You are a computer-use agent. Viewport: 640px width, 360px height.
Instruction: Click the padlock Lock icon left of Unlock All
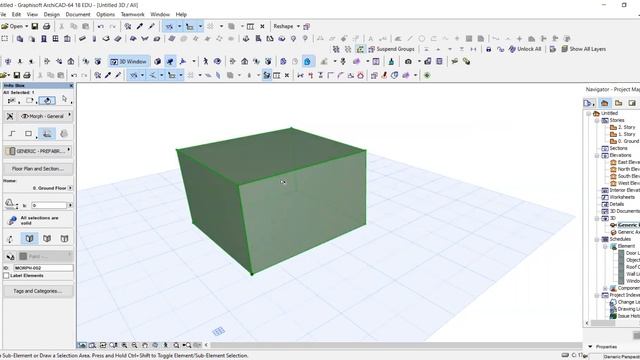click(x=489, y=49)
